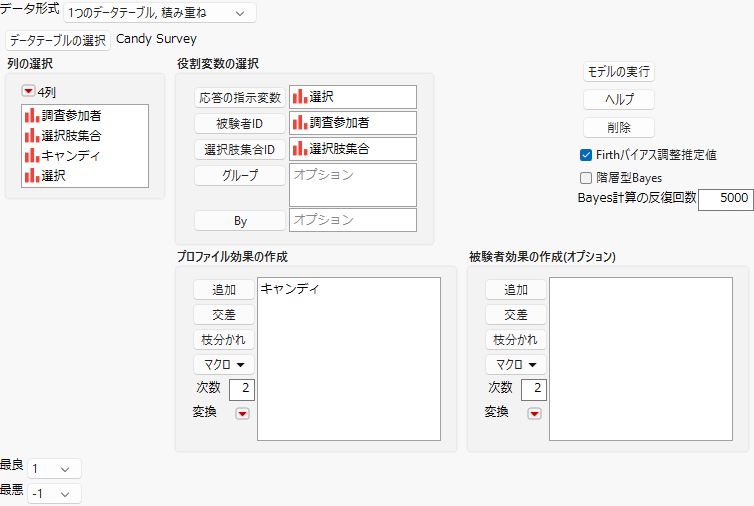Click 交差 under 被験者効果の作成
Viewport: 754px width, 506px height.
point(515,315)
